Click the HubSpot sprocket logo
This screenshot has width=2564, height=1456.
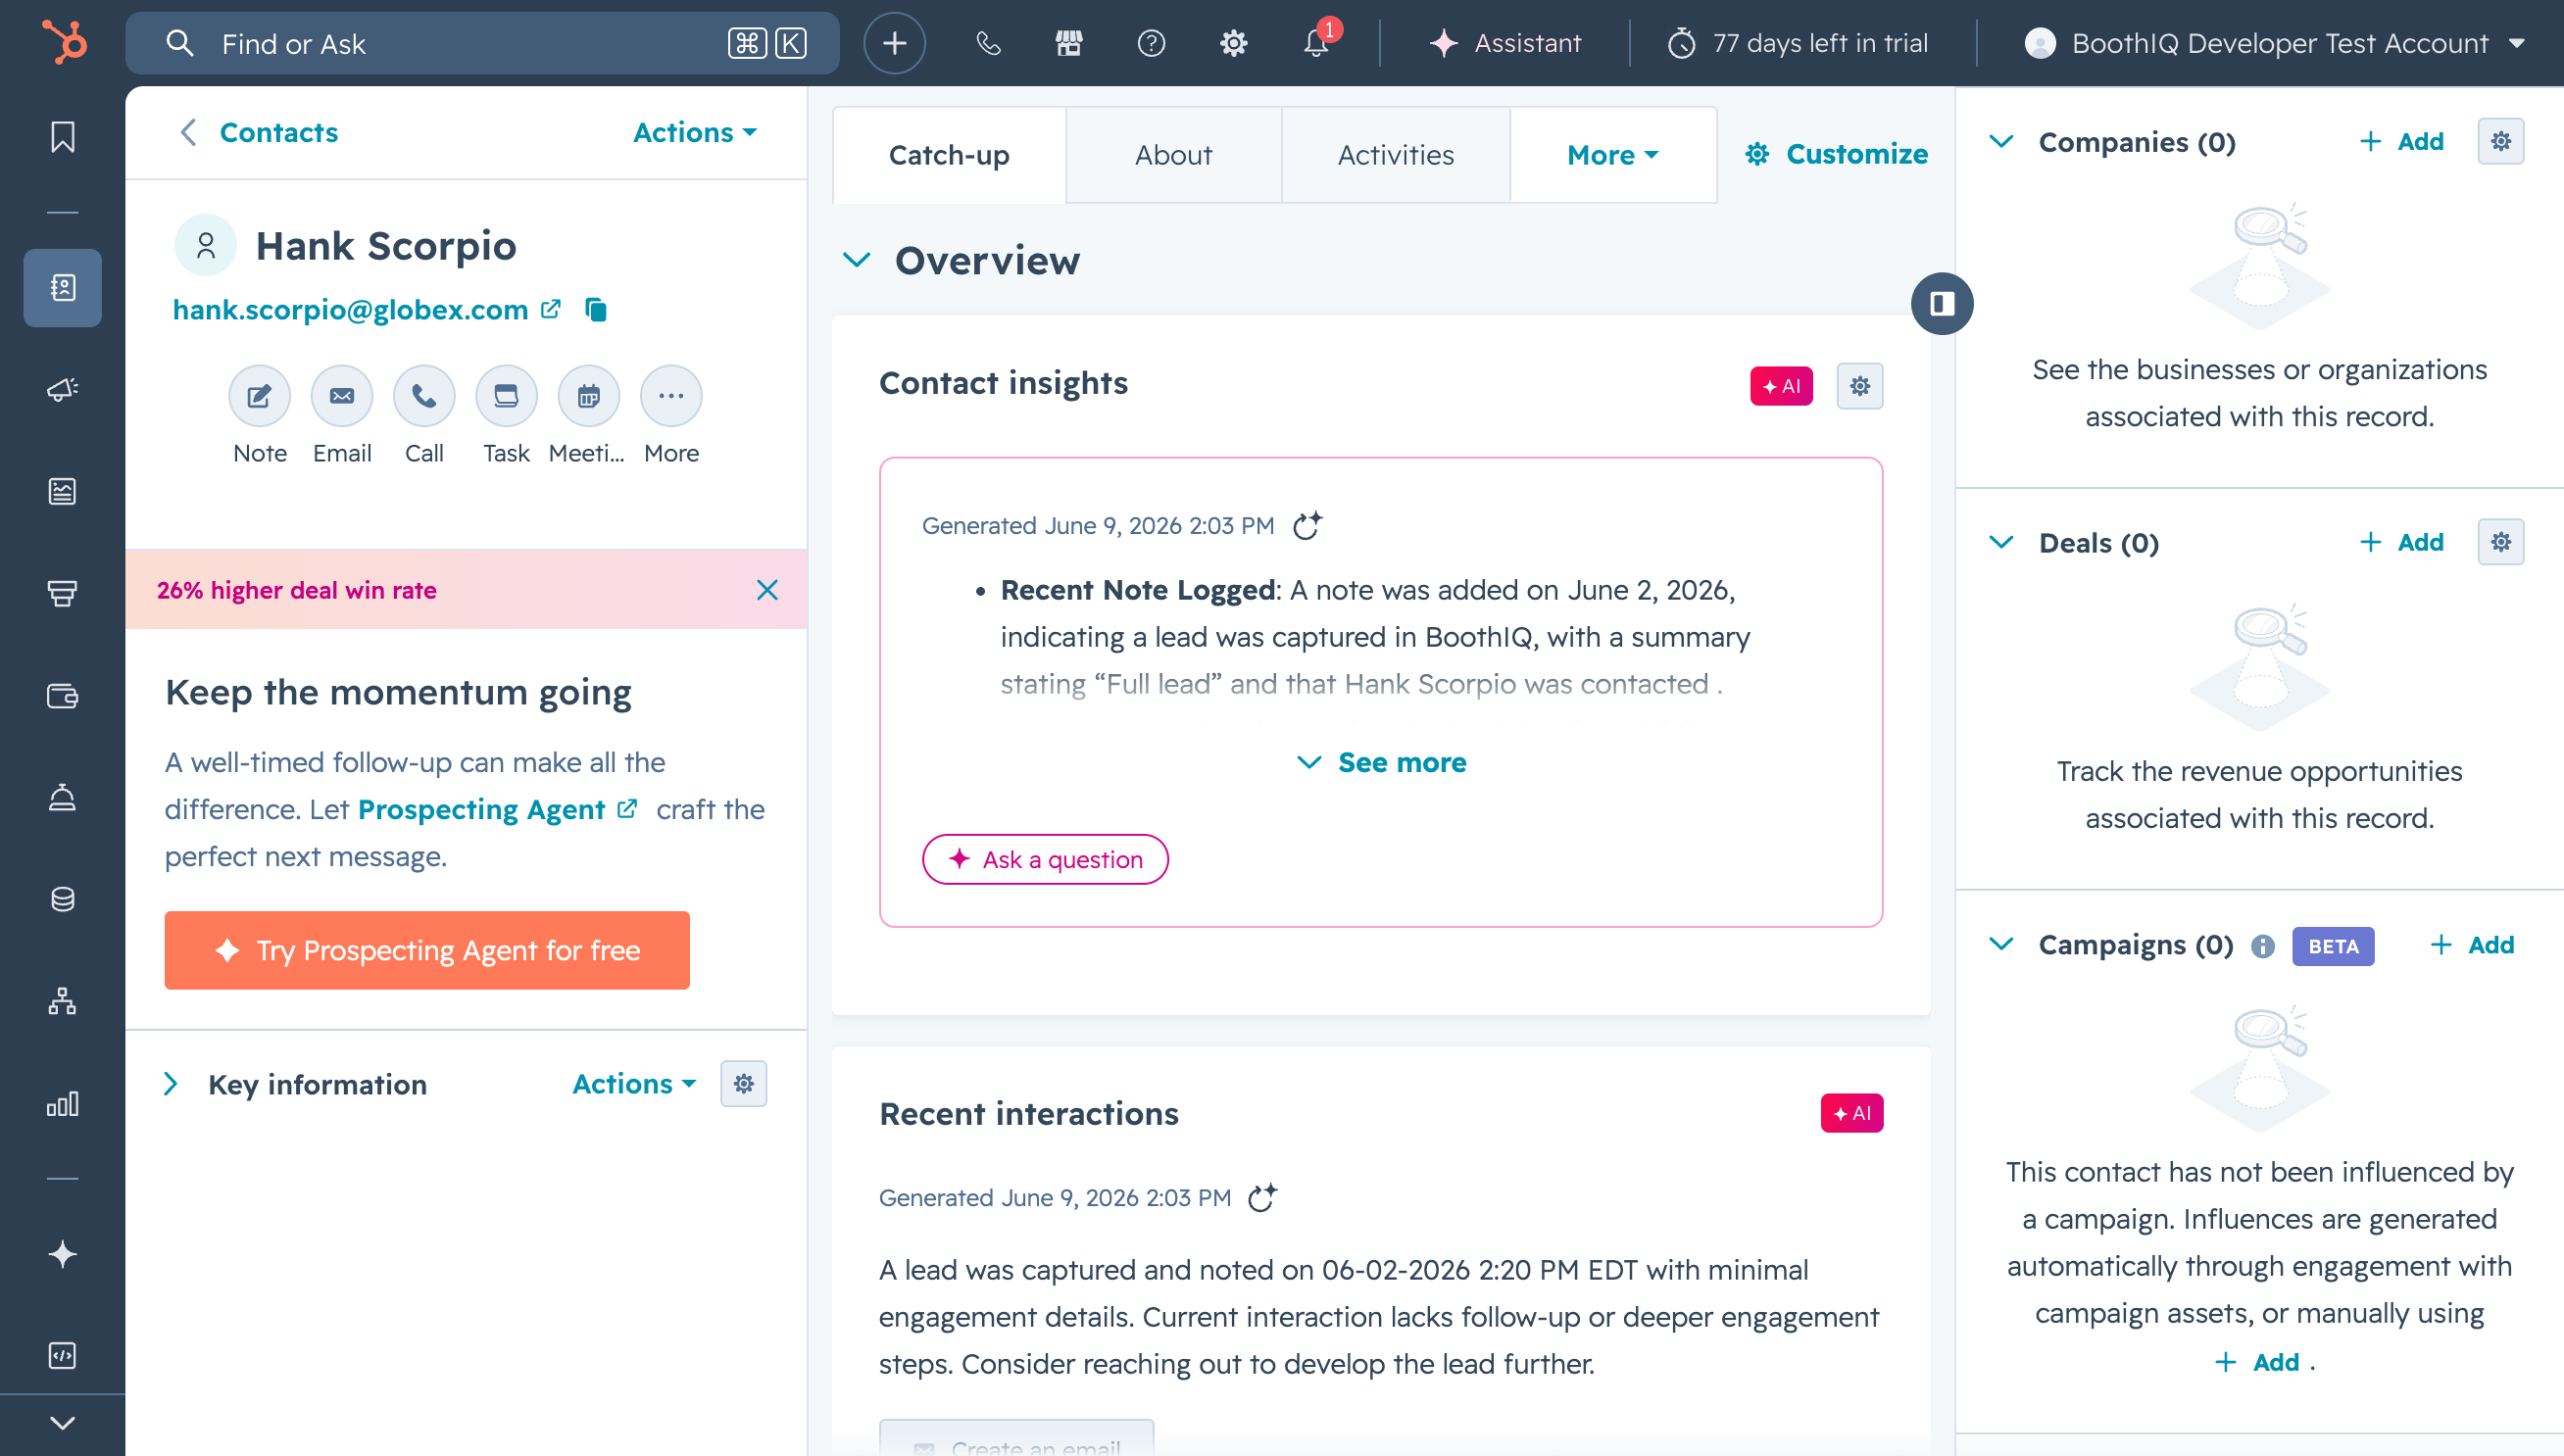point(63,43)
